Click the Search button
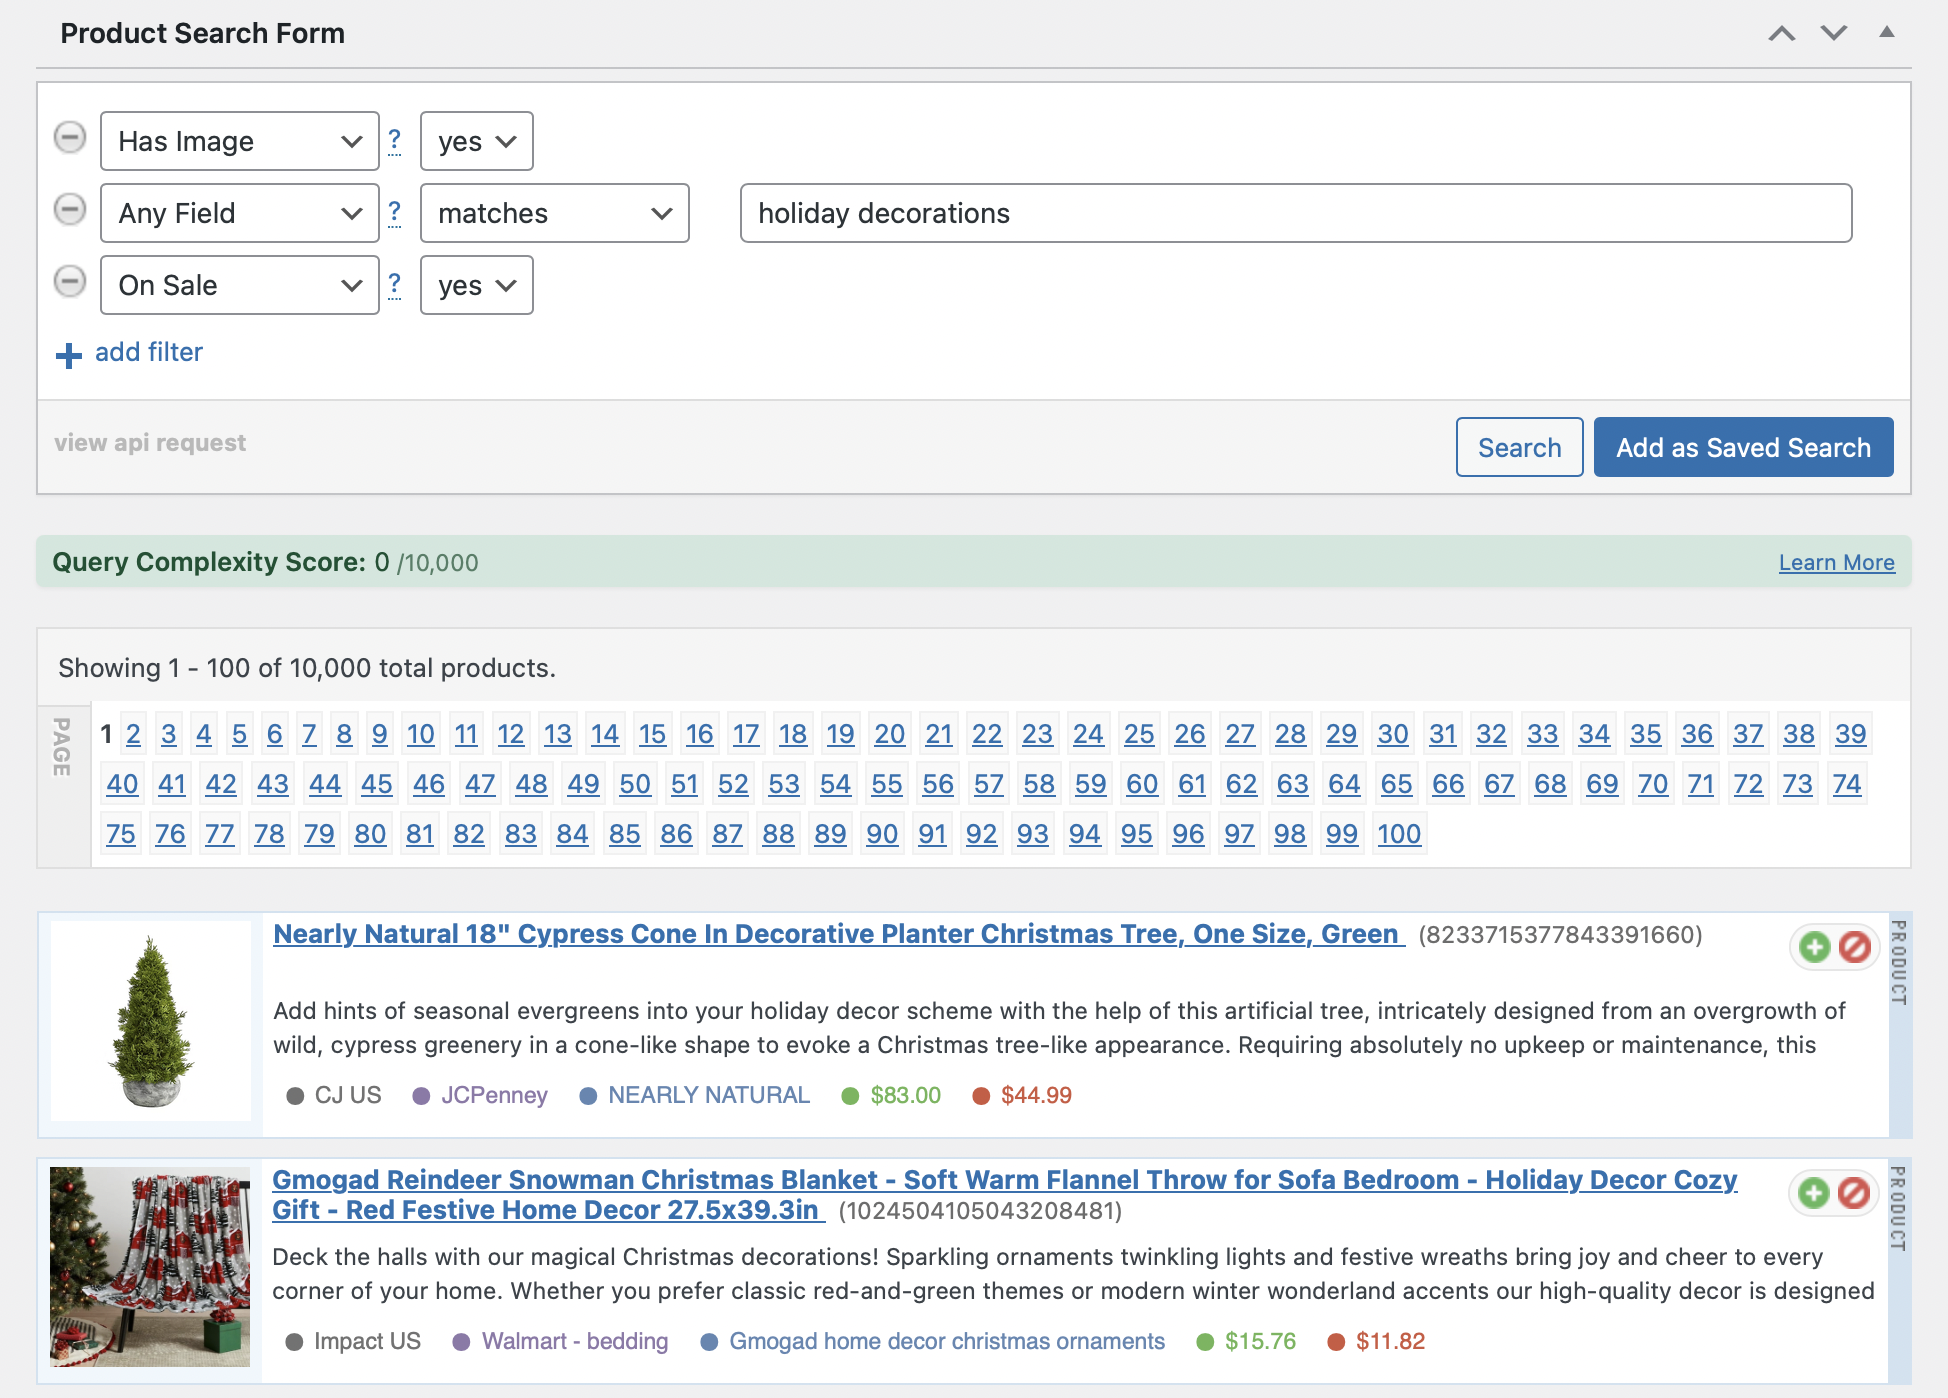The height and width of the screenshot is (1398, 1948). click(1519, 447)
